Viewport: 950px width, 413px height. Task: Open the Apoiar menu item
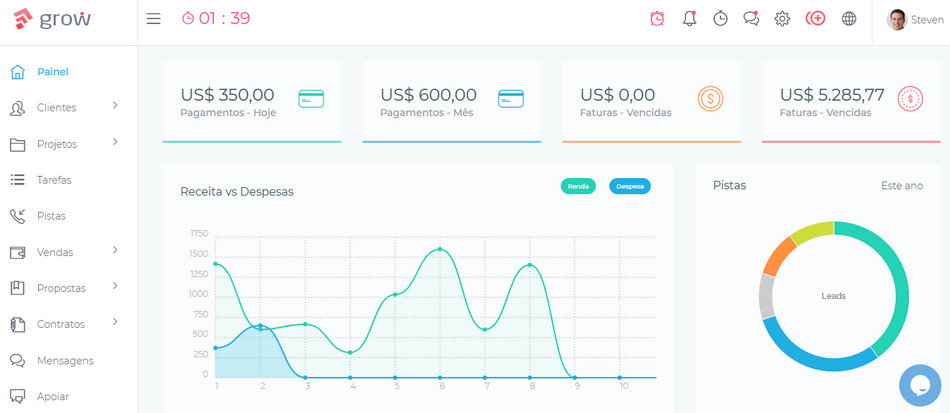point(53,397)
